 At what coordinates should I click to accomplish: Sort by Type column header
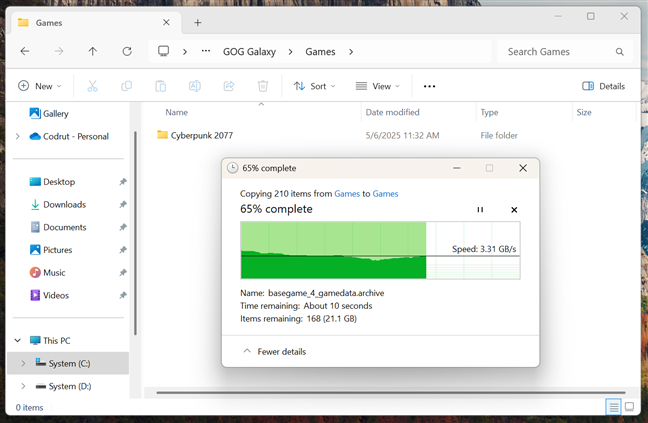tap(489, 112)
